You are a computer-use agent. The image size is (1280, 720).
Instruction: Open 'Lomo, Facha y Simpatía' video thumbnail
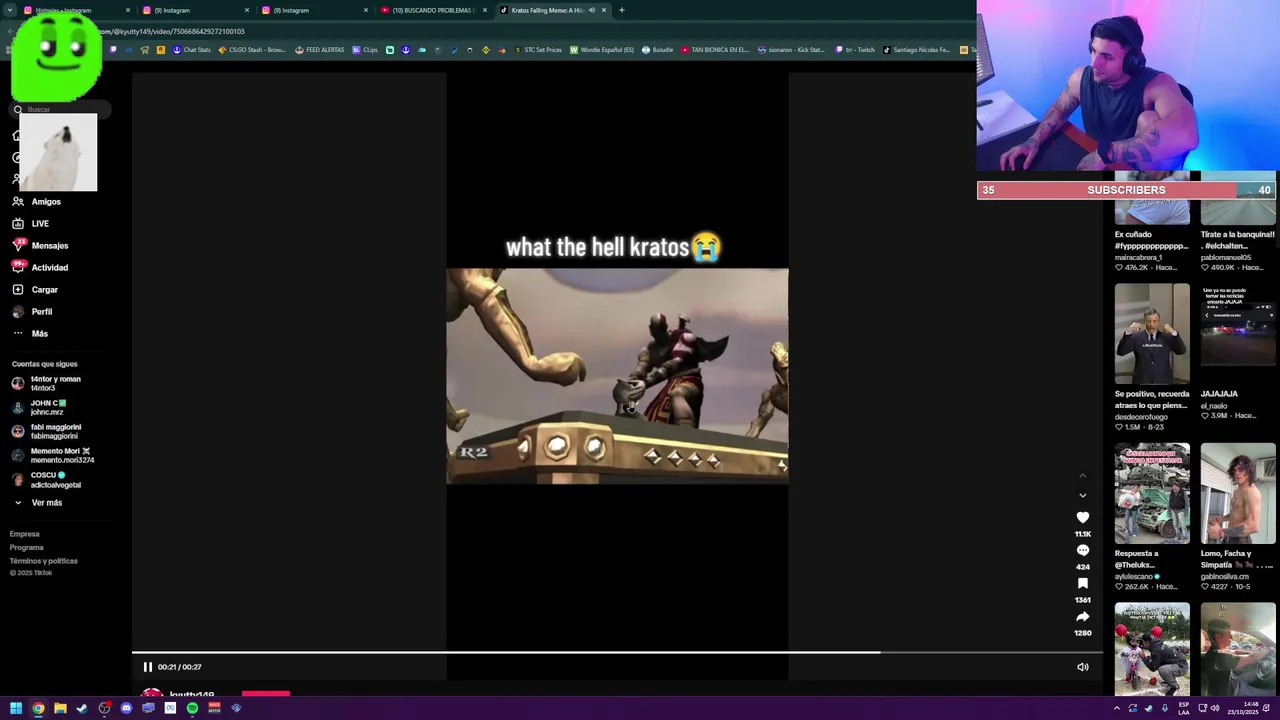[x=1238, y=493]
